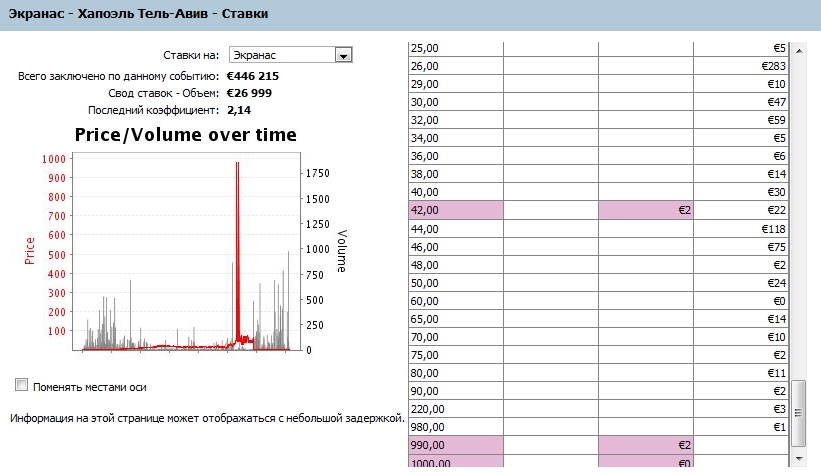Tick the Поменять местами оси checkbox
Image resolution: width=821 pixels, height=475 pixels.
click(x=21, y=385)
